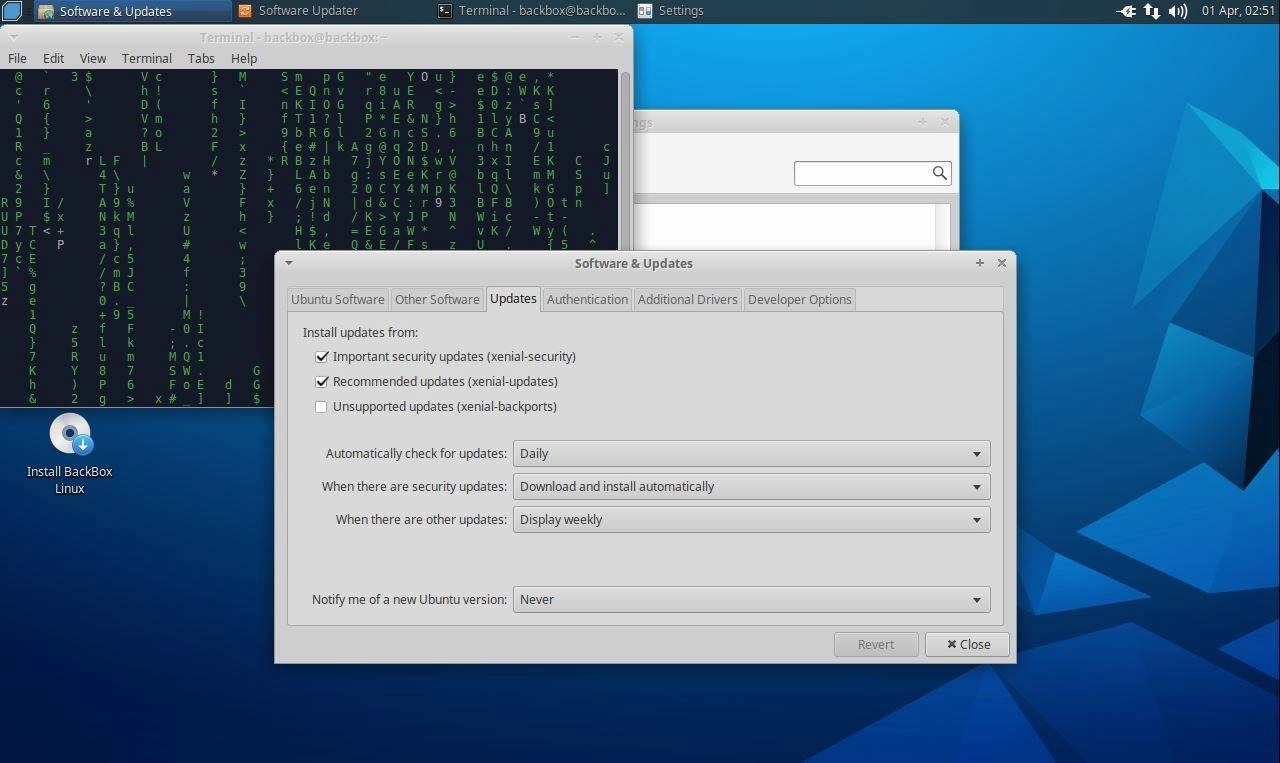Toggle Important security updates checkbox

click(321, 356)
